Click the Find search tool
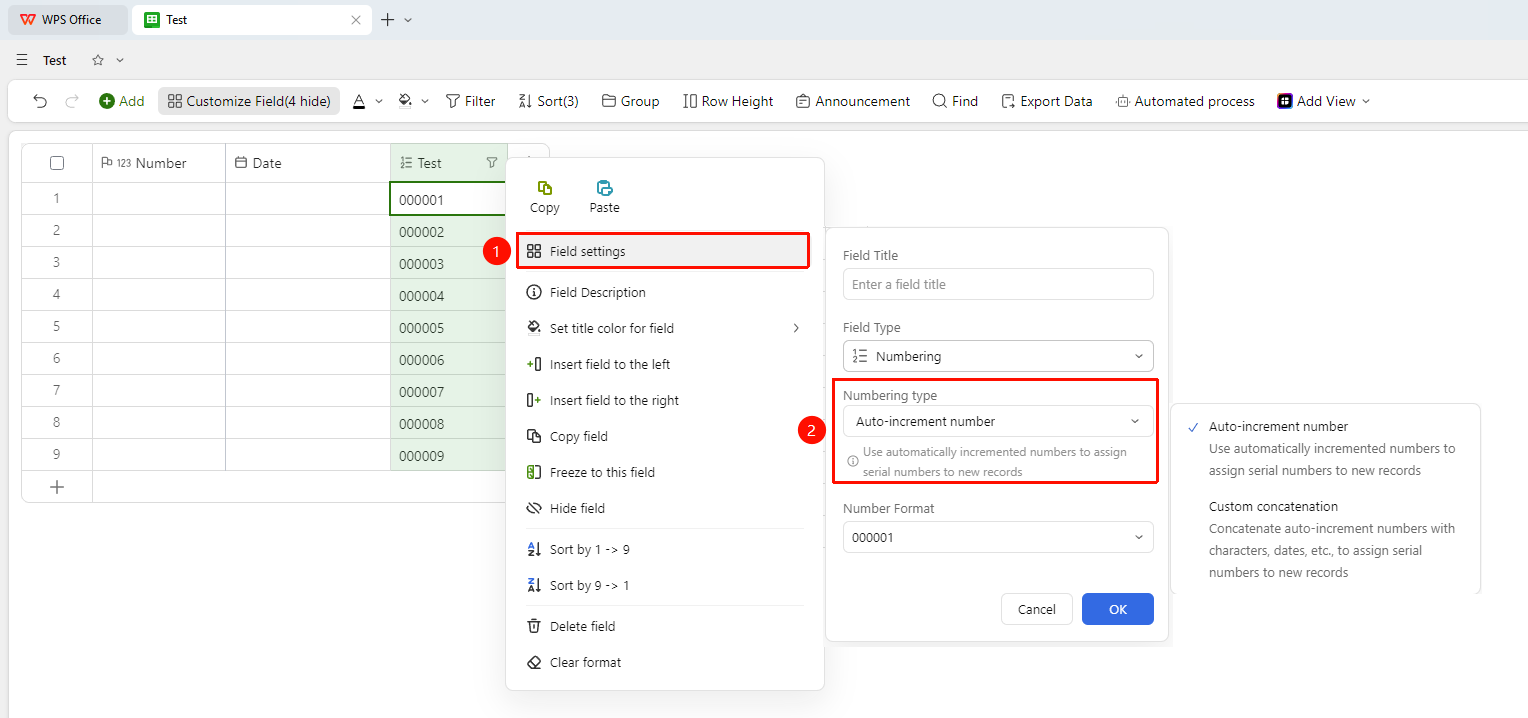The height and width of the screenshot is (718, 1528). [955, 101]
